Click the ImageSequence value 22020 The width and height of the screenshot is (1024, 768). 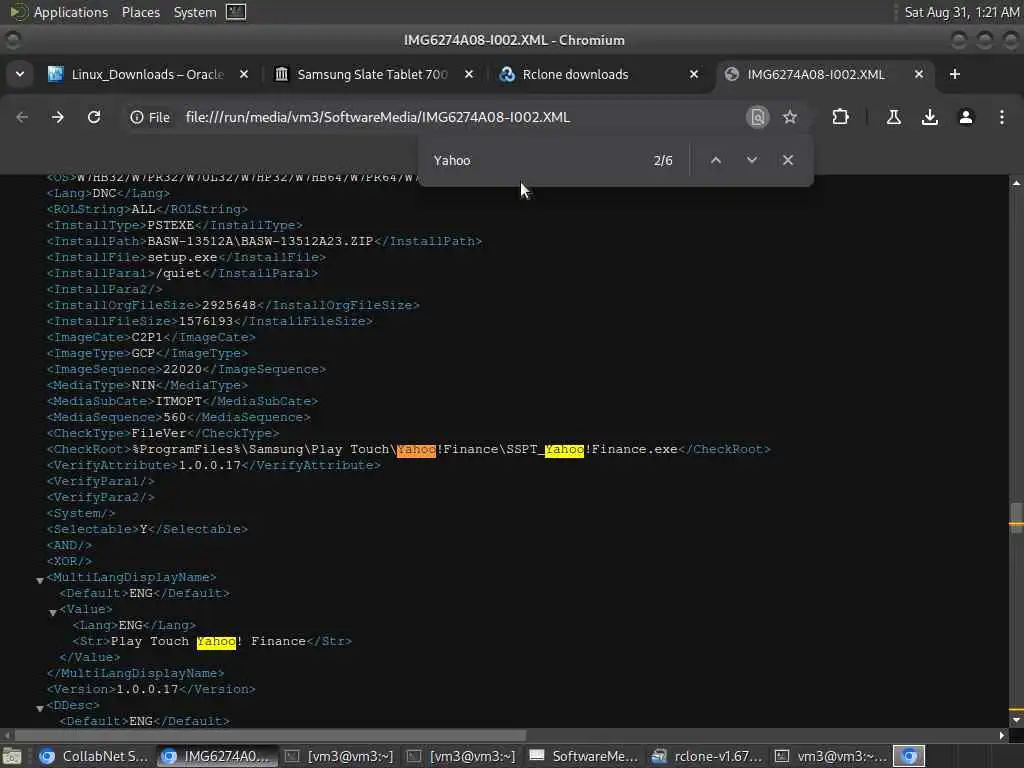pos(182,369)
